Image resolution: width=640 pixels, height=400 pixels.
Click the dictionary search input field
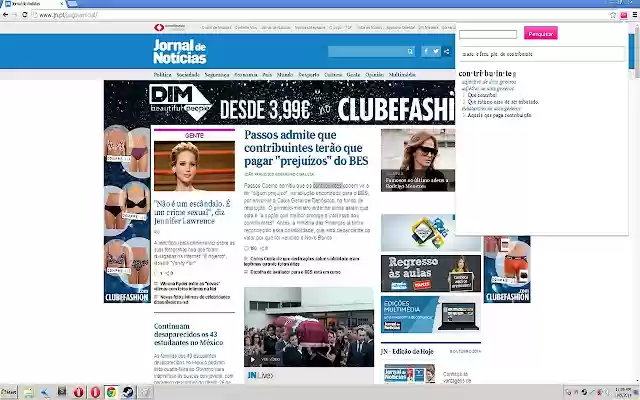coord(488,34)
